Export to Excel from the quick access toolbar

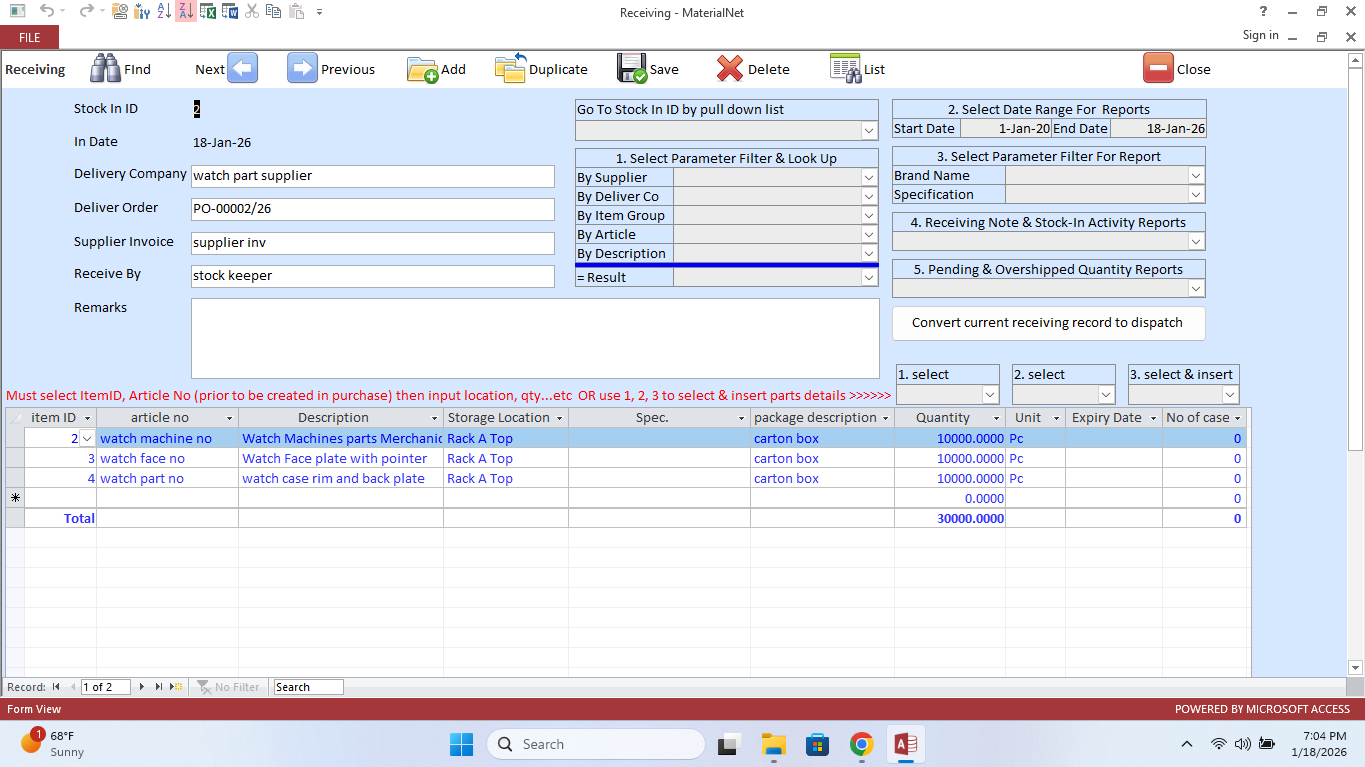[209, 11]
